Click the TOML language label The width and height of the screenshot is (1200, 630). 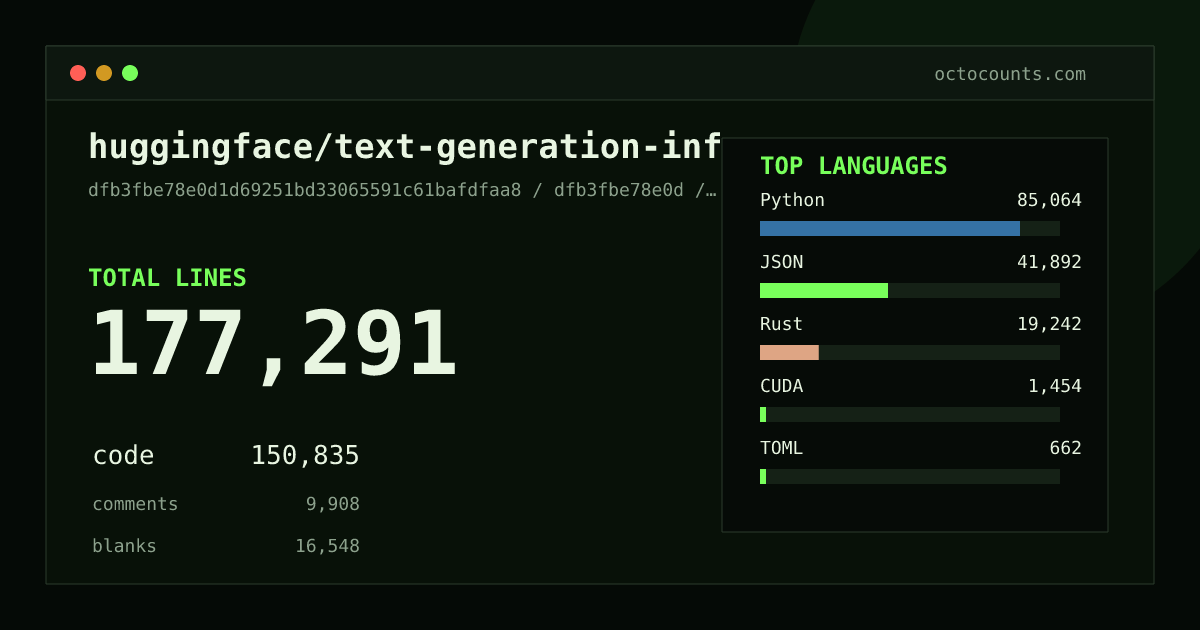(x=781, y=448)
